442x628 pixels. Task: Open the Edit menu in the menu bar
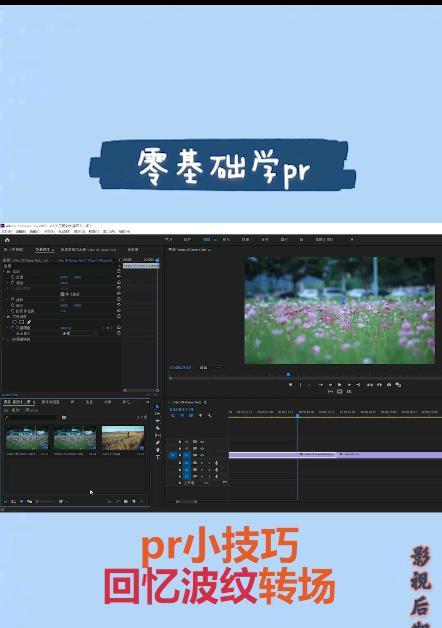(21, 231)
